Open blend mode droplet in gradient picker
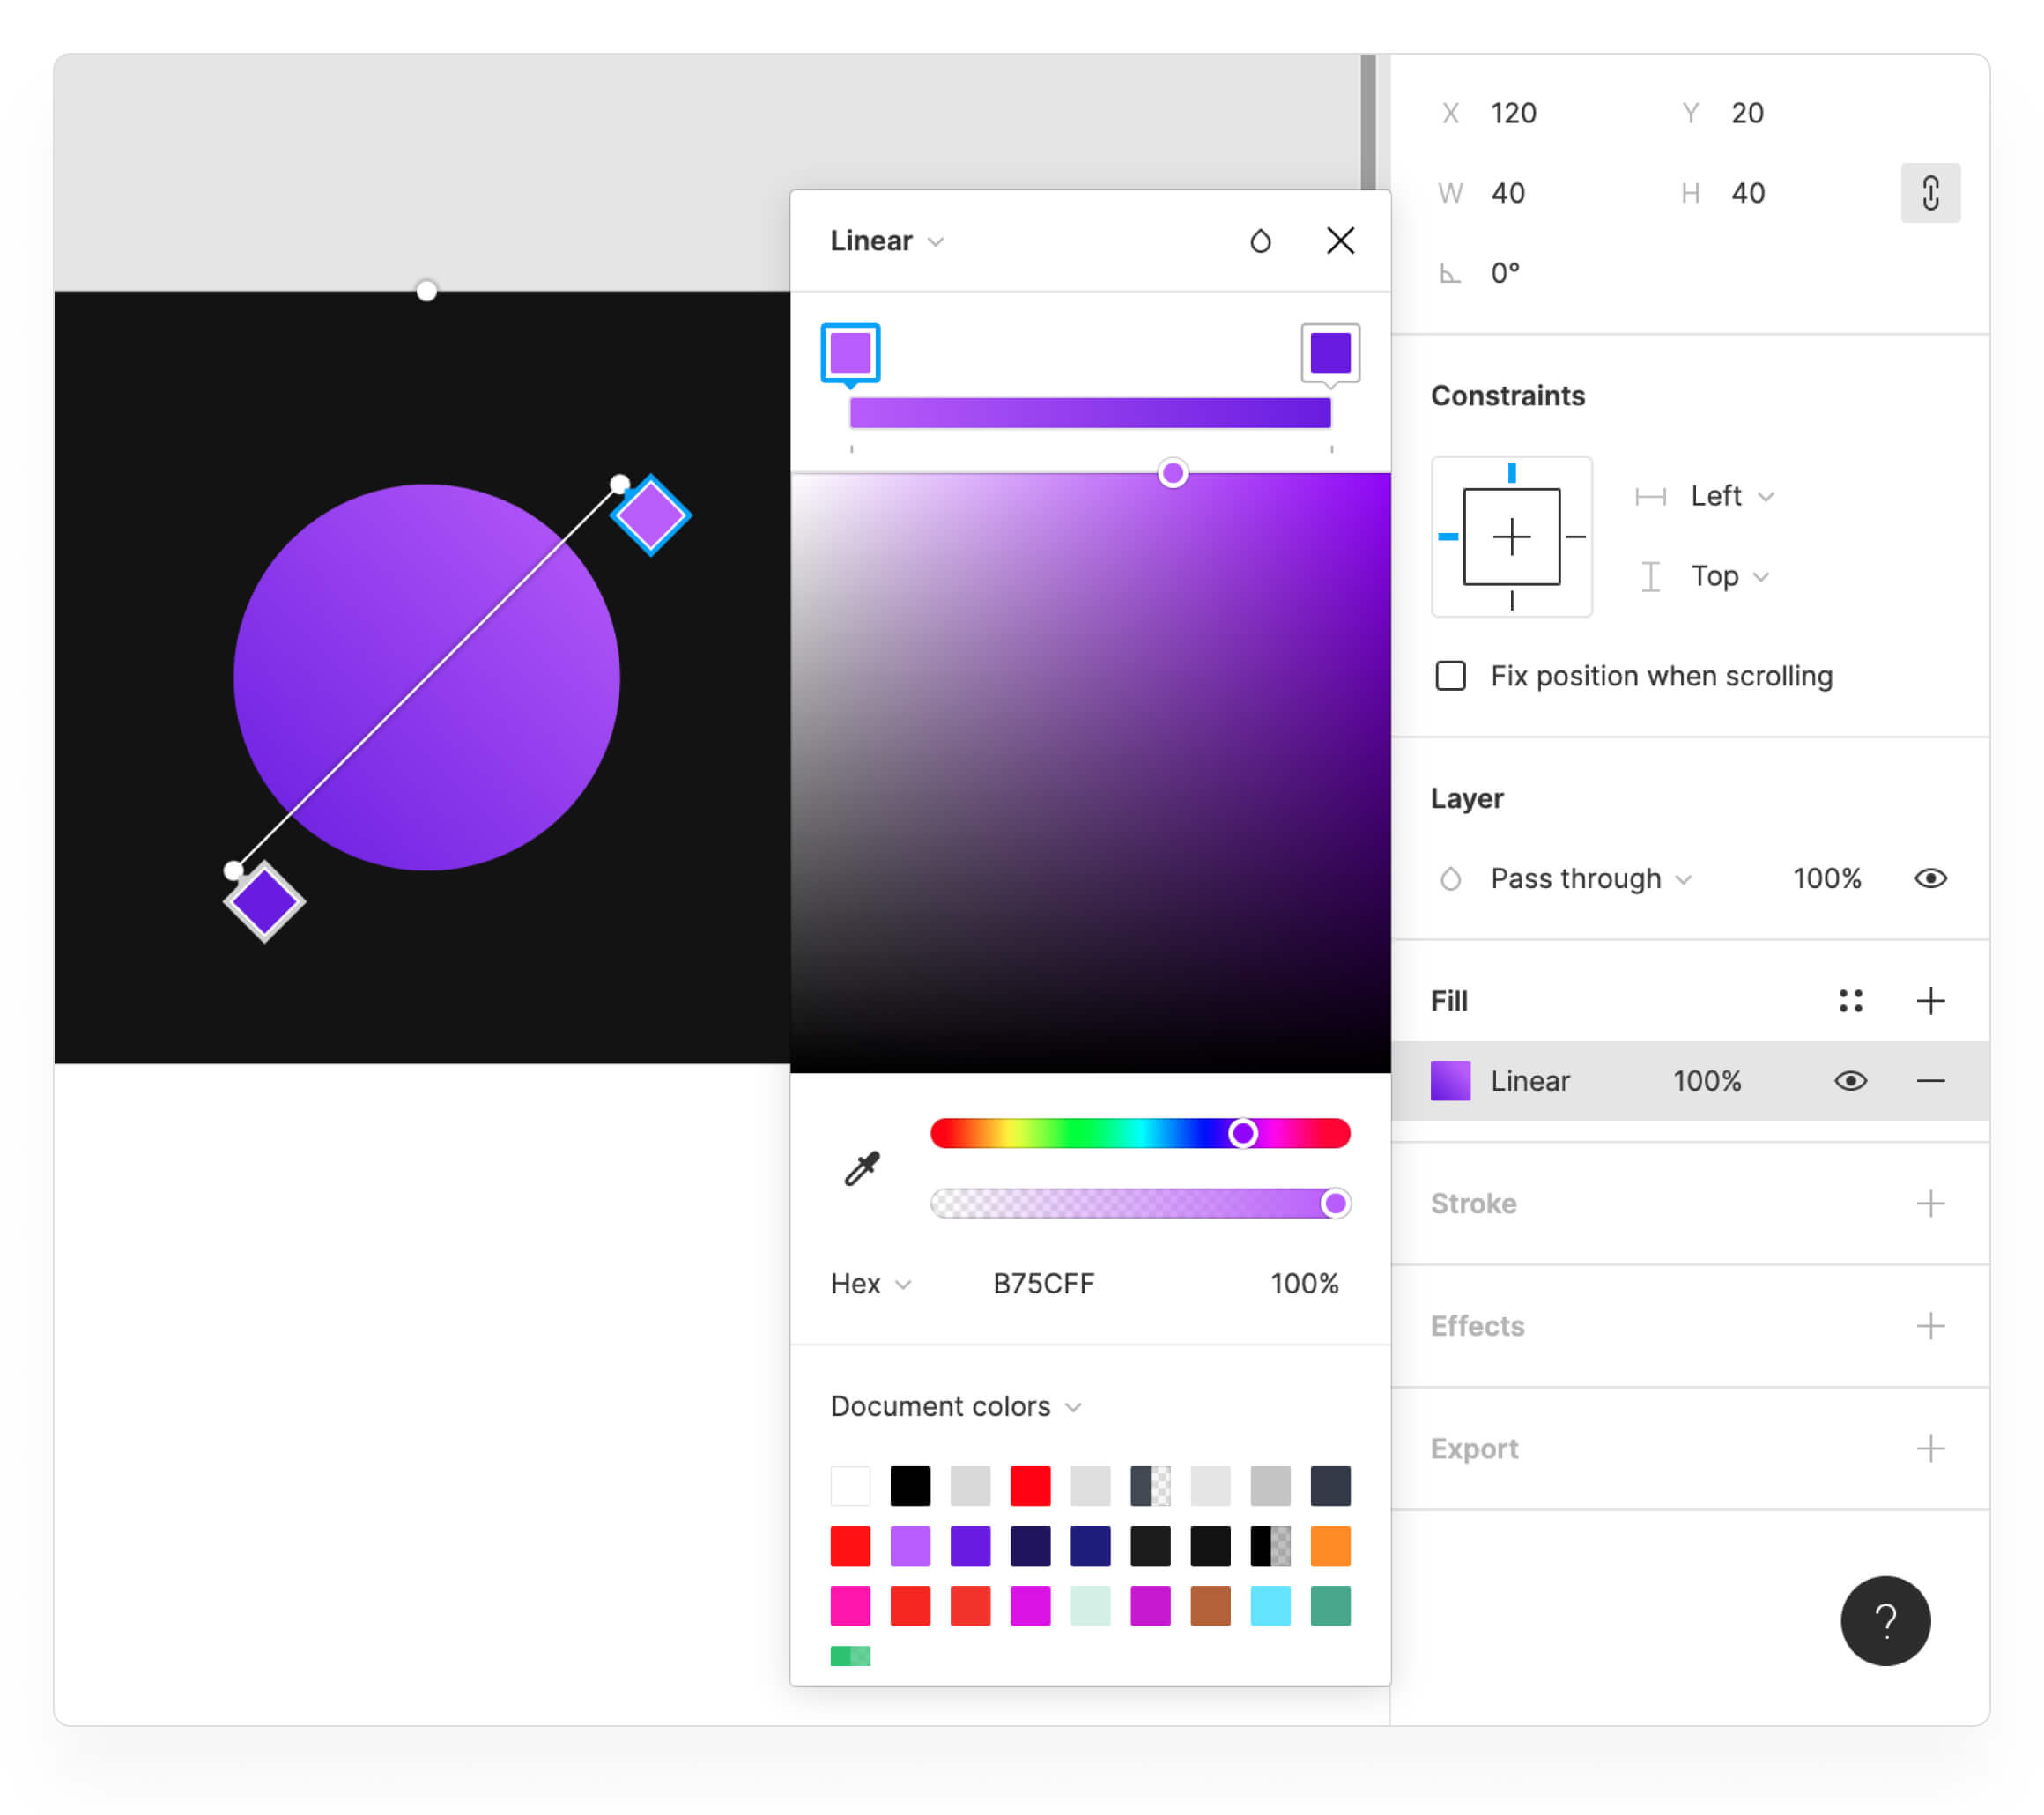This screenshot has width=2044, height=1815. 1260,241
